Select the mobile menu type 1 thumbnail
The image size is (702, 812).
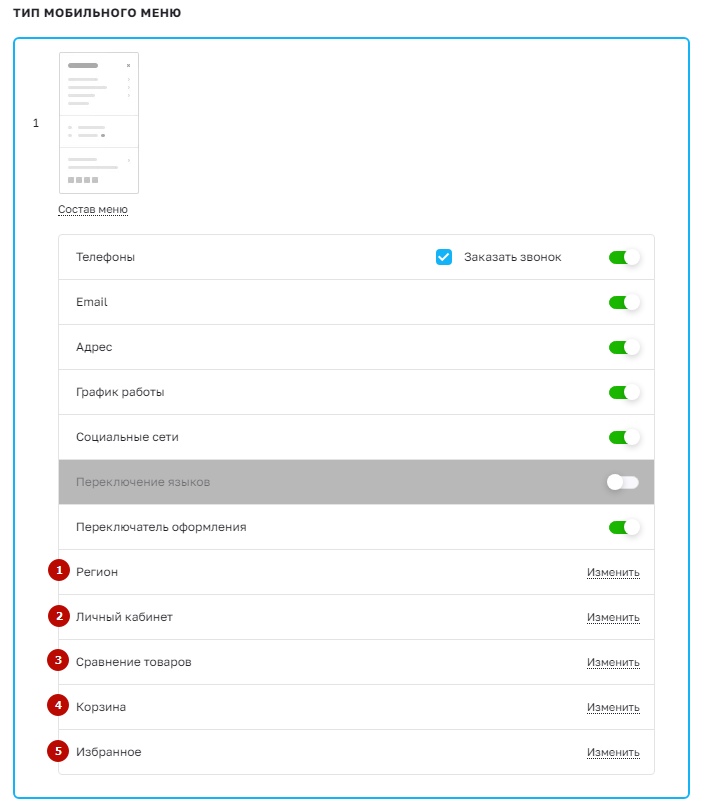[x=99, y=123]
